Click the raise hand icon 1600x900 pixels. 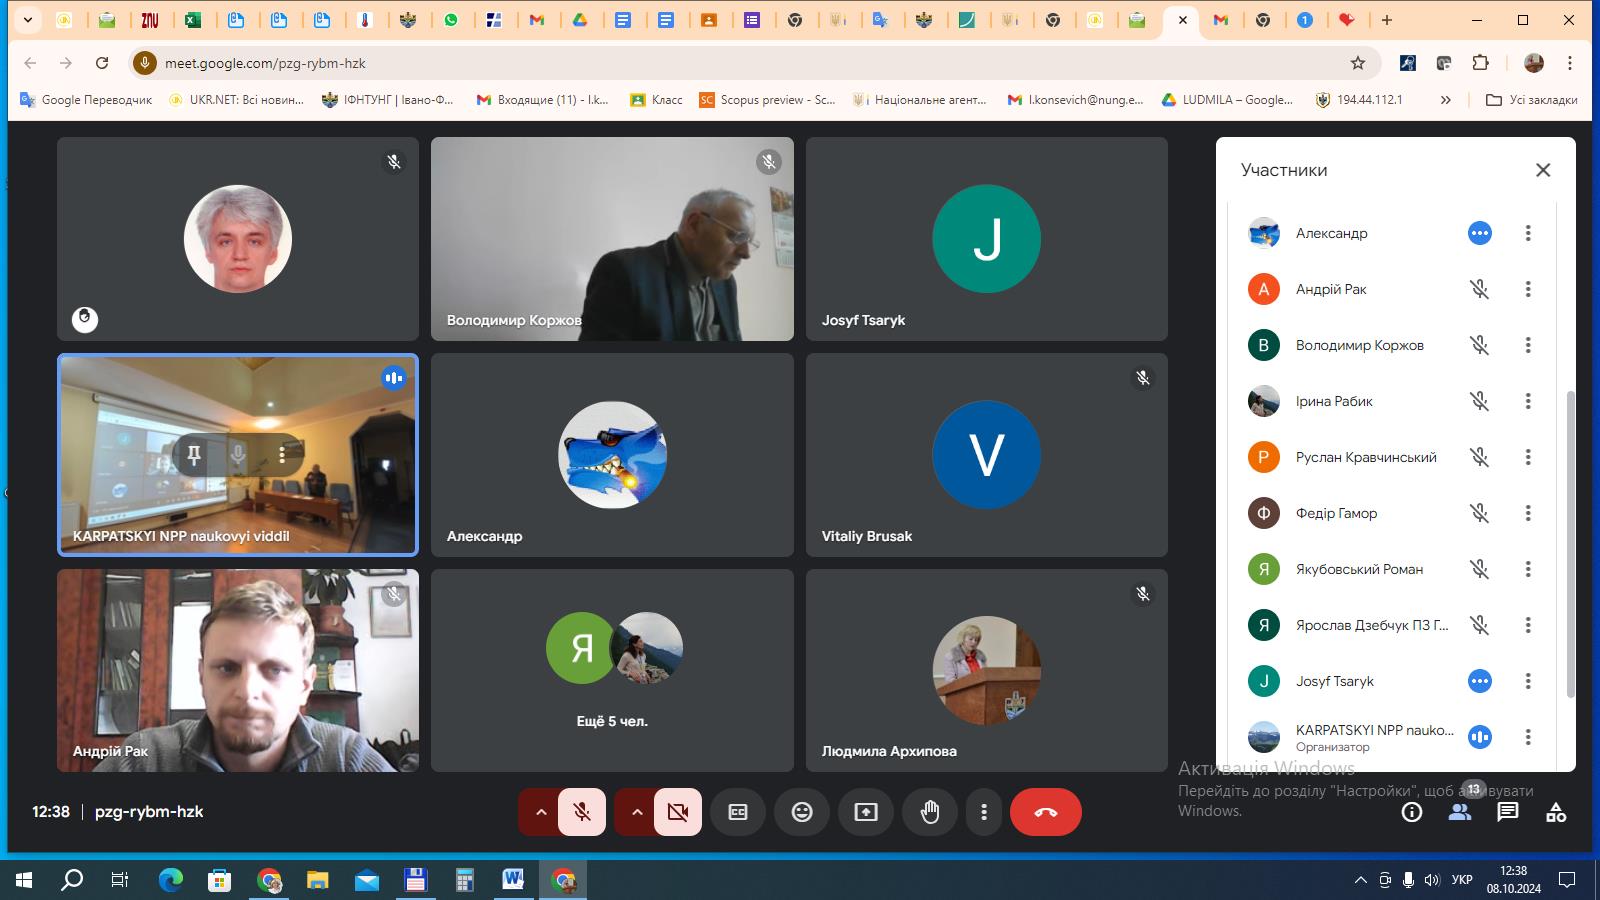[930, 812]
